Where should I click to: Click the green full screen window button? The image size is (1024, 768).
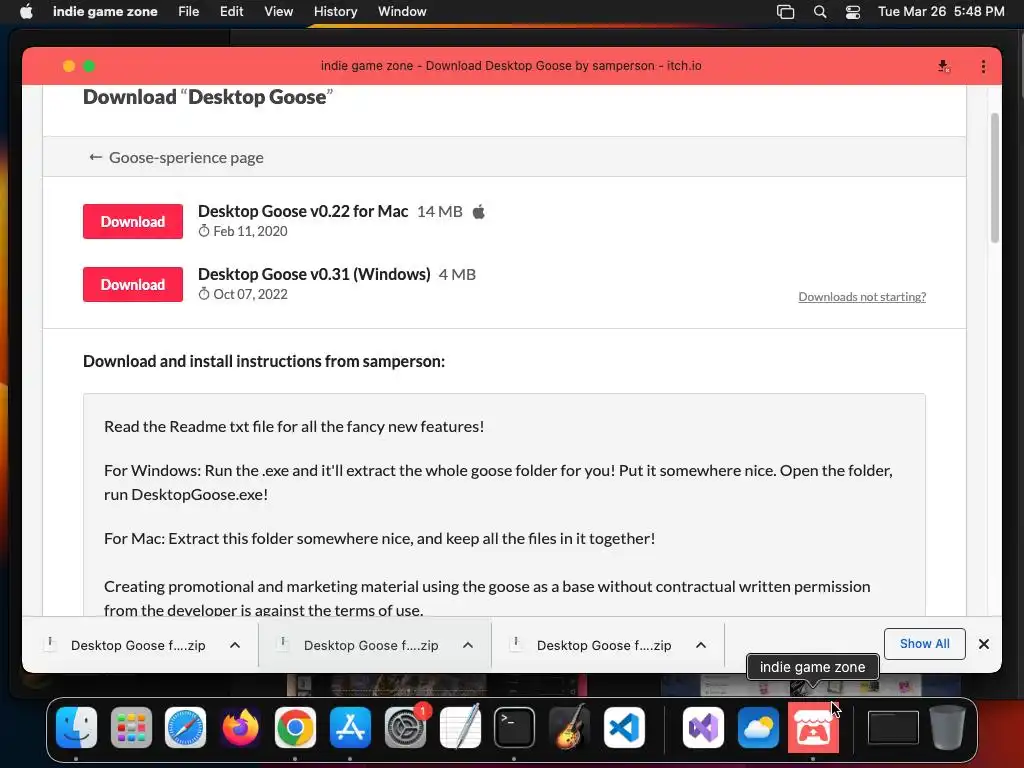coord(89,66)
